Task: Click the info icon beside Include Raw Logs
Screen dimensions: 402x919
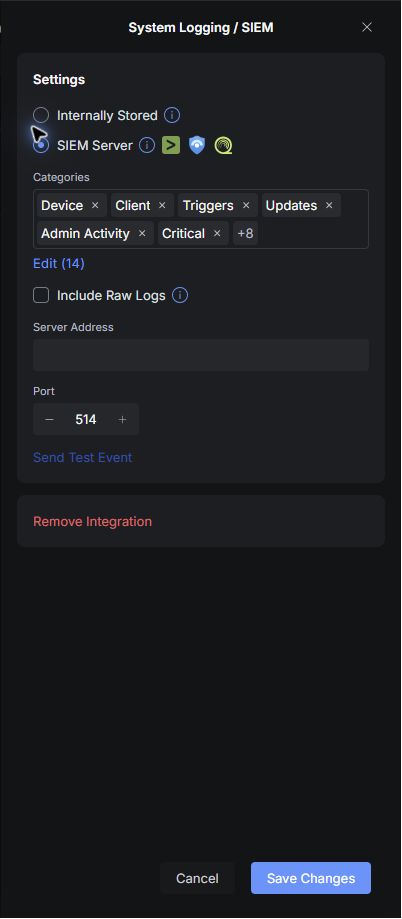Action: tap(180, 295)
